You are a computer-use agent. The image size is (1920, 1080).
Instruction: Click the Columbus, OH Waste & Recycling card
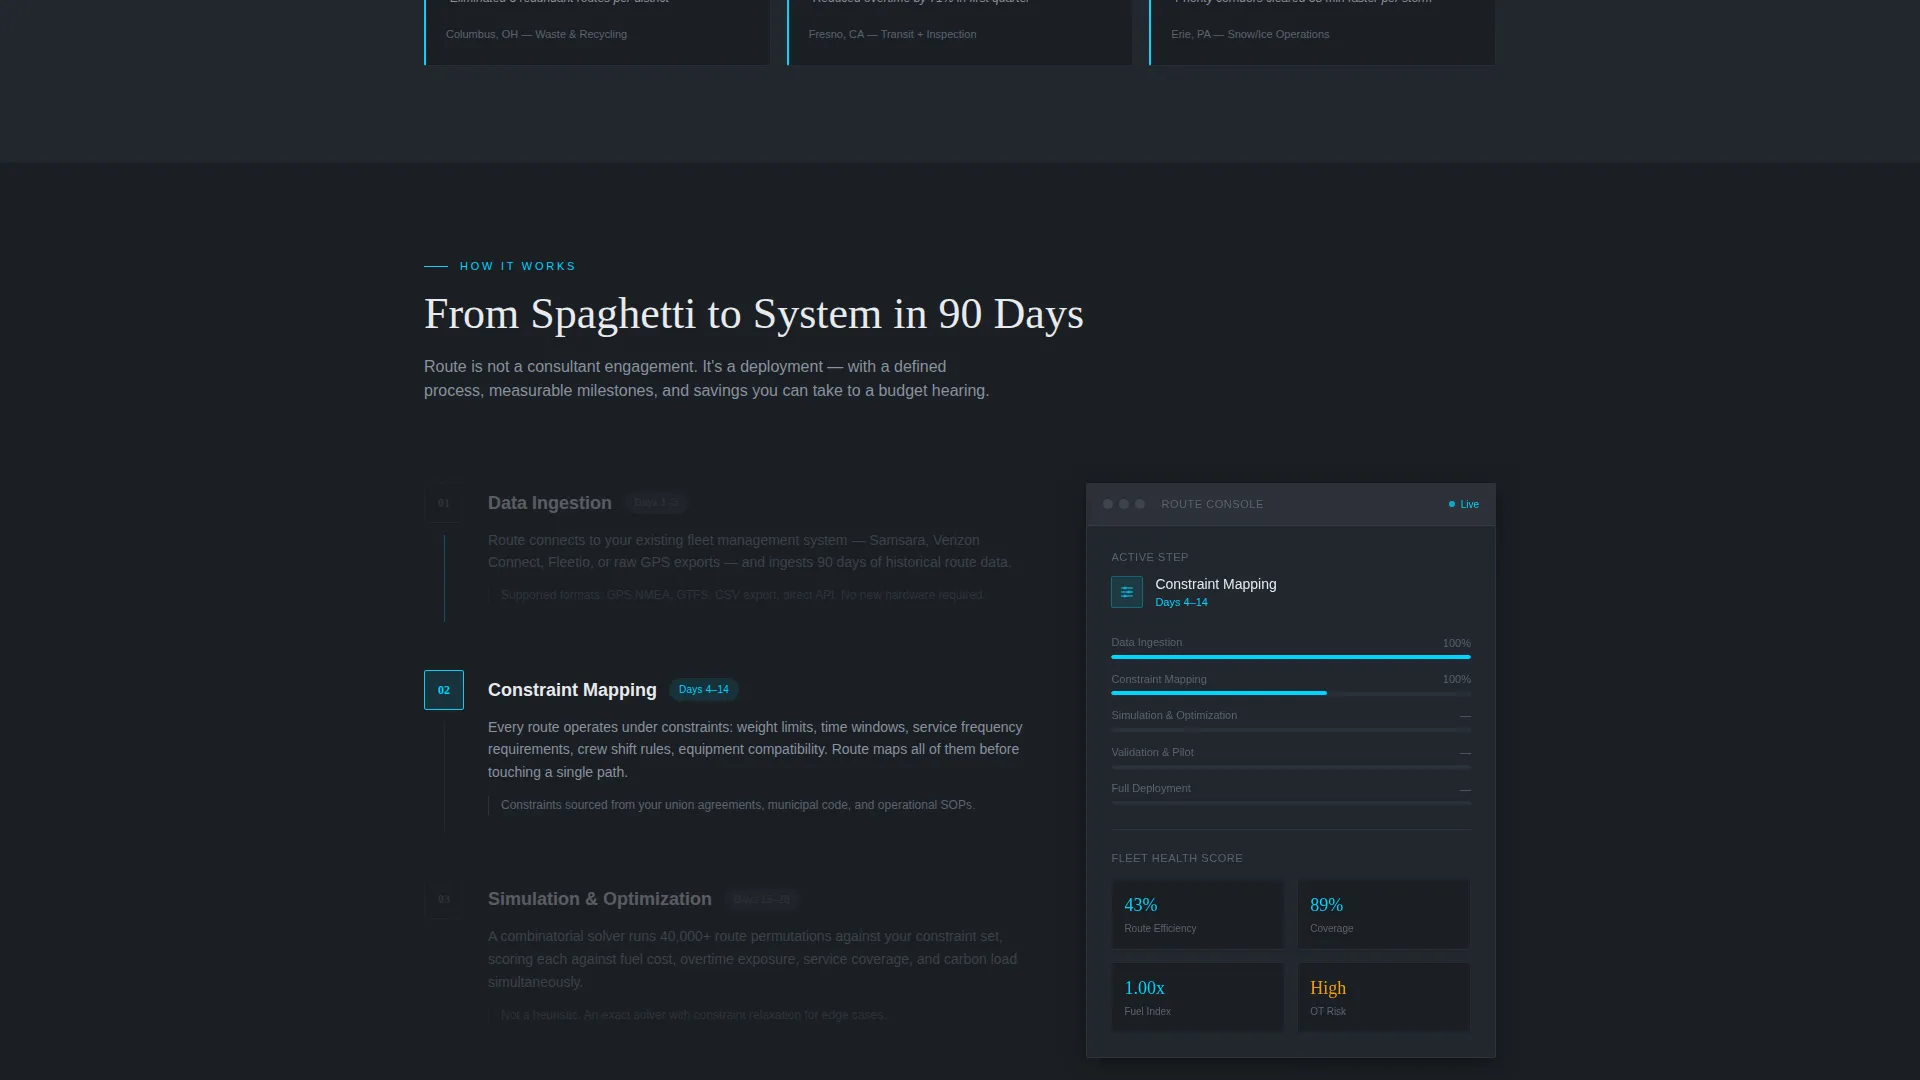tap(597, 32)
